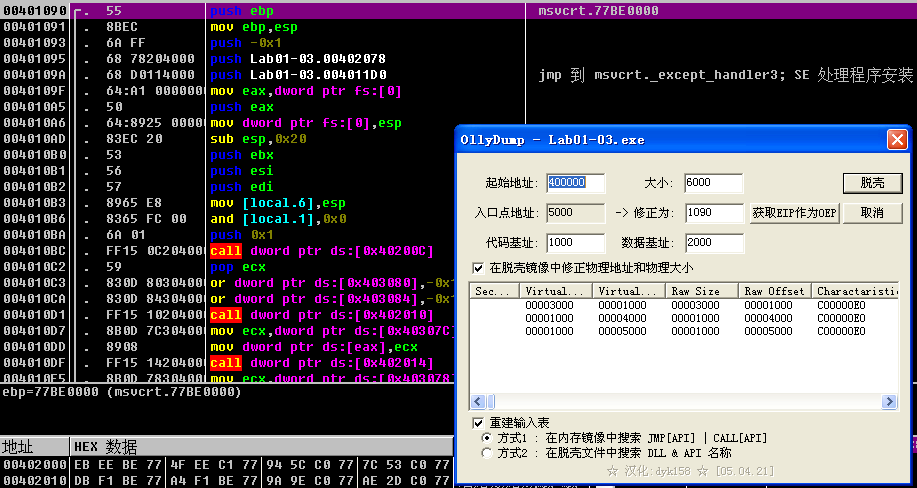Image resolution: width=917 pixels, height=488 pixels.
Task: Click the Characteristics column header
Action: [855, 291]
